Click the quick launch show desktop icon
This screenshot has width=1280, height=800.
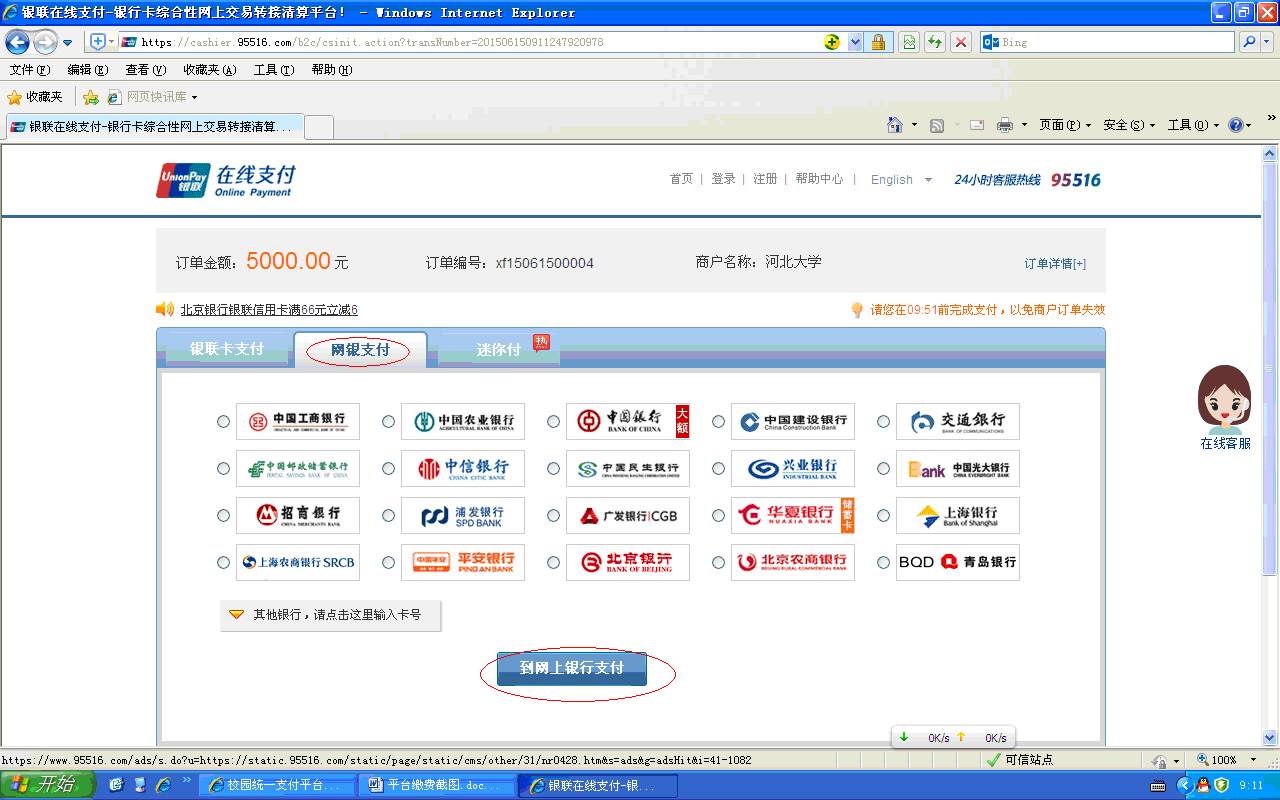point(139,785)
